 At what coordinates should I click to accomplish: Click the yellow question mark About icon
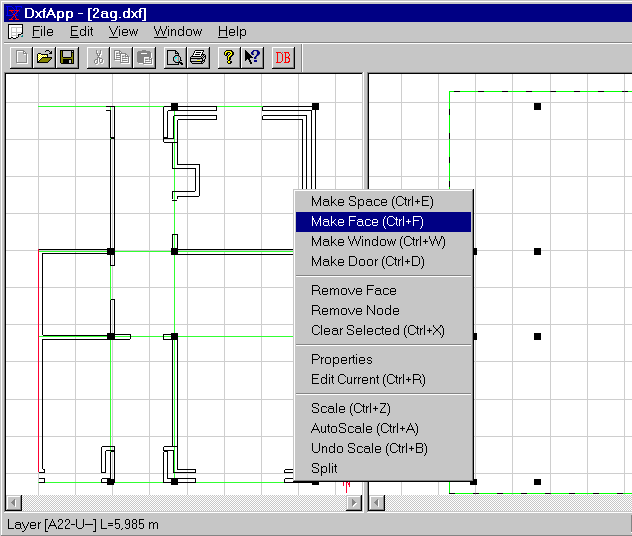tap(229, 58)
